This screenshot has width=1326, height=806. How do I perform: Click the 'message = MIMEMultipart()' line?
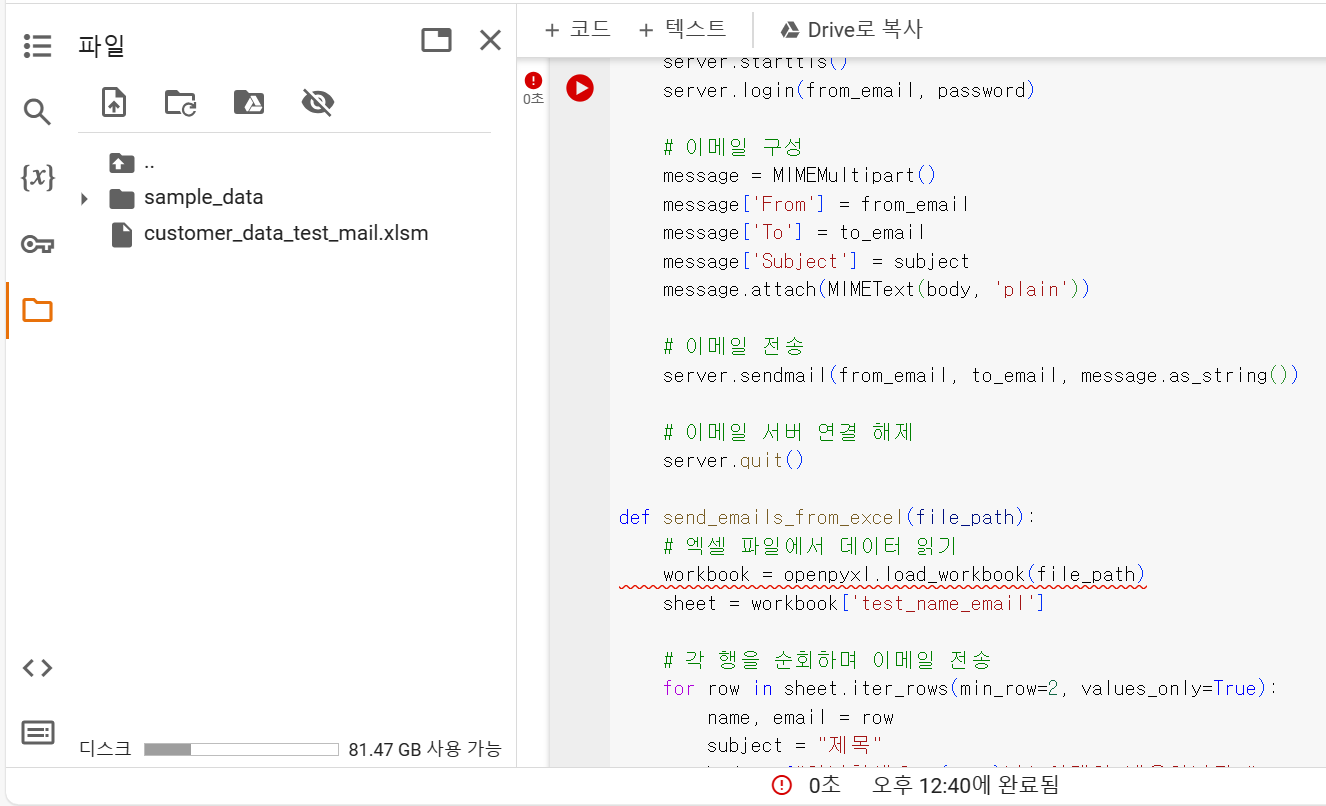click(799, 176)
